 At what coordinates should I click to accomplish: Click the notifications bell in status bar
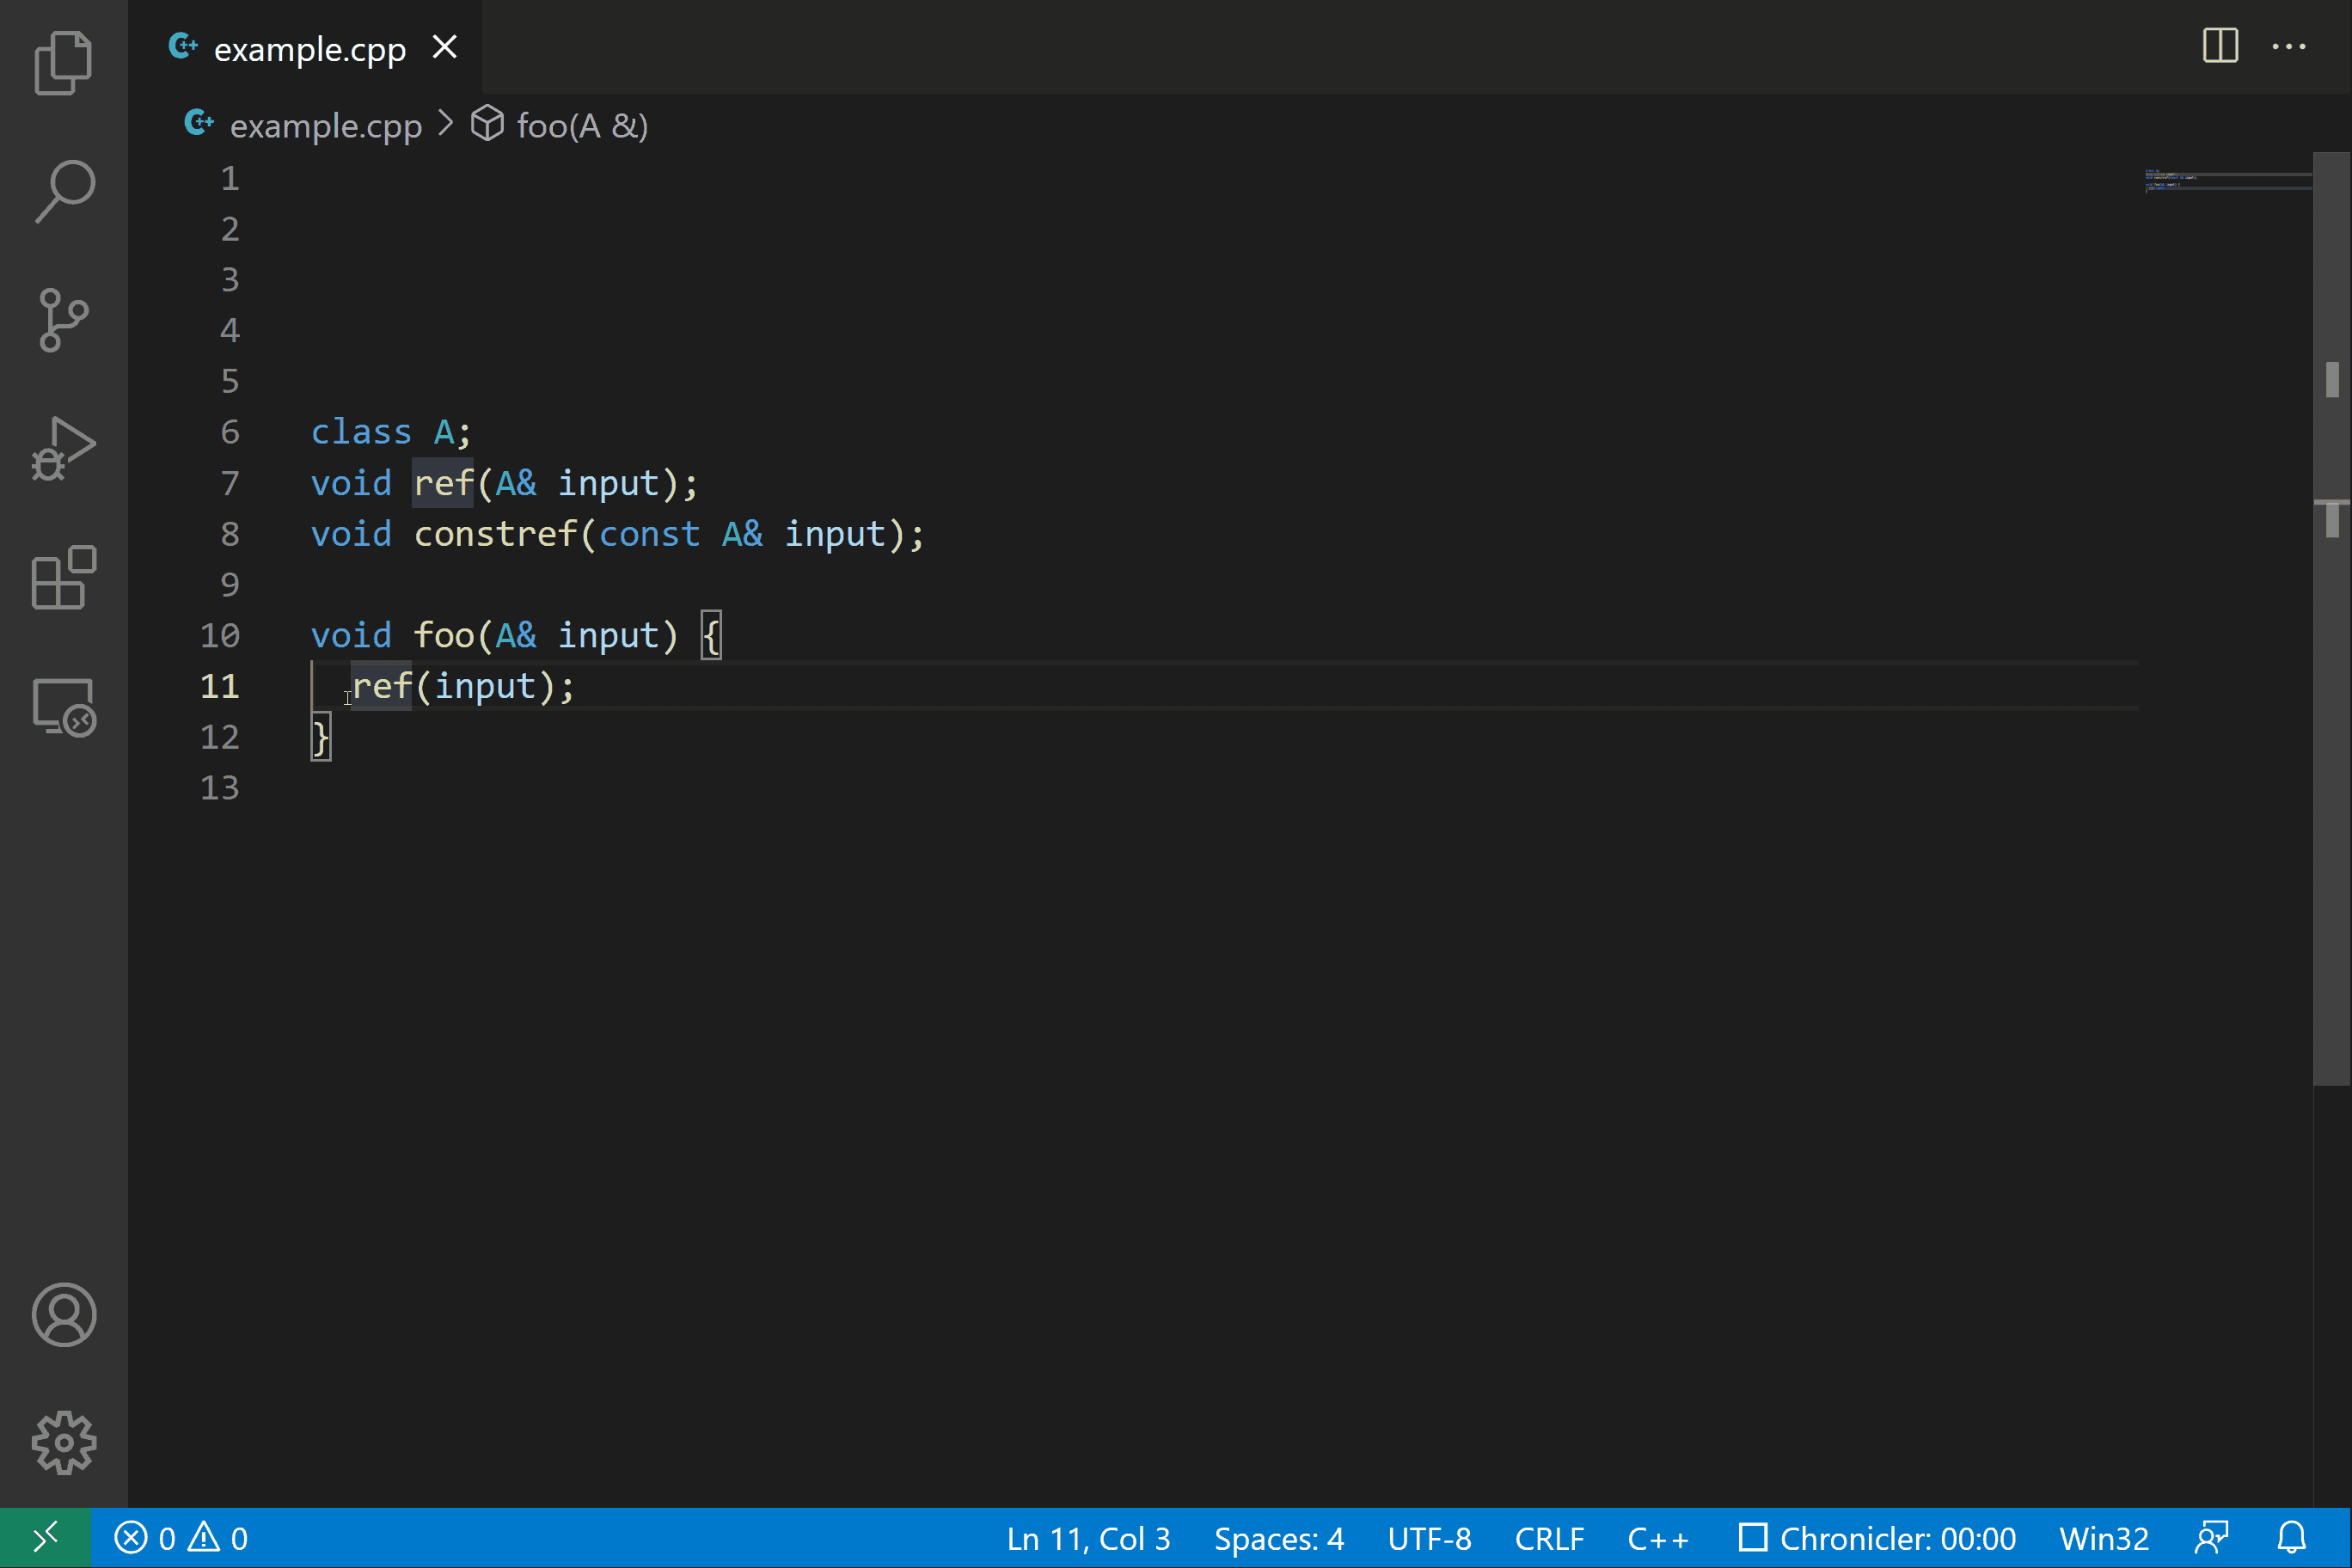tap(2291, 1538)
